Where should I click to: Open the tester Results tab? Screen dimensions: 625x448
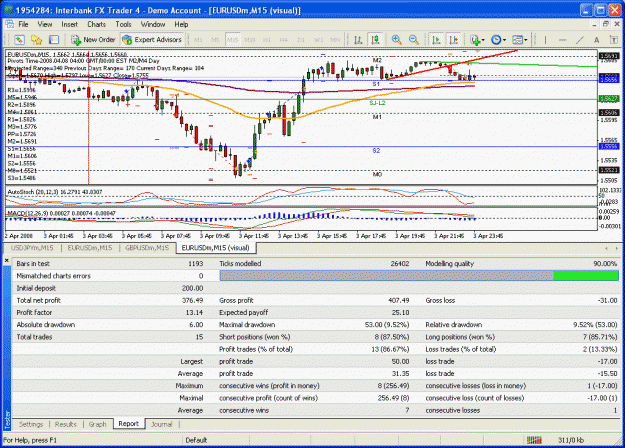coord(66,424)
